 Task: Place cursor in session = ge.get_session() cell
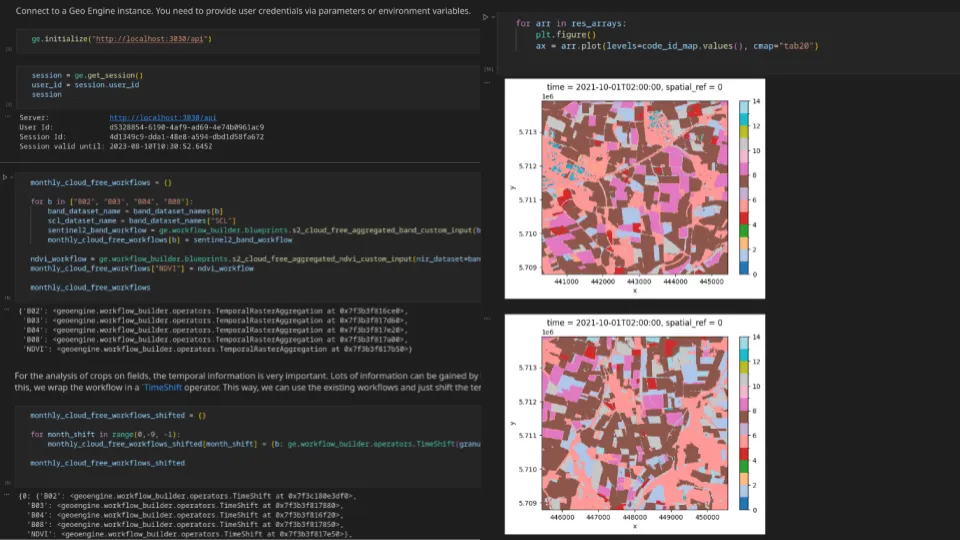[248, 84]
